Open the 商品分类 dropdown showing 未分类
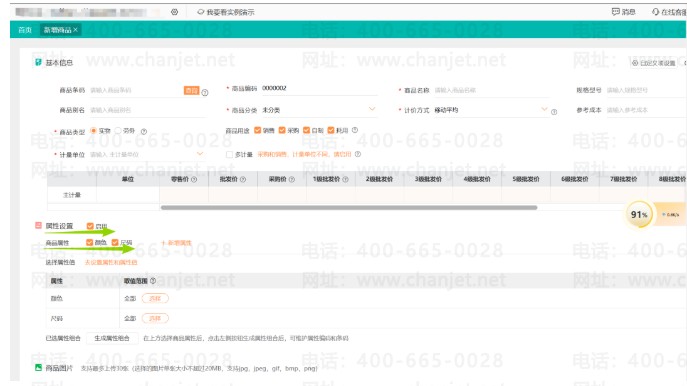687x386 pixels. [319, 110]
